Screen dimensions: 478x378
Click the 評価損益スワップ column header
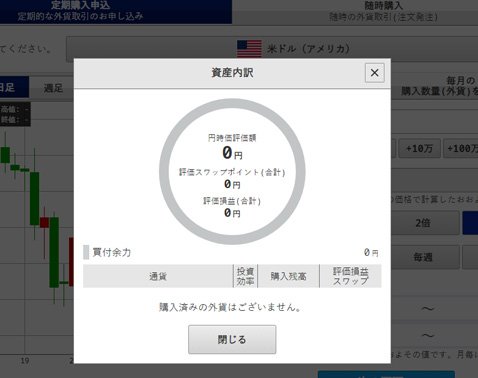[x=351, y=276]
